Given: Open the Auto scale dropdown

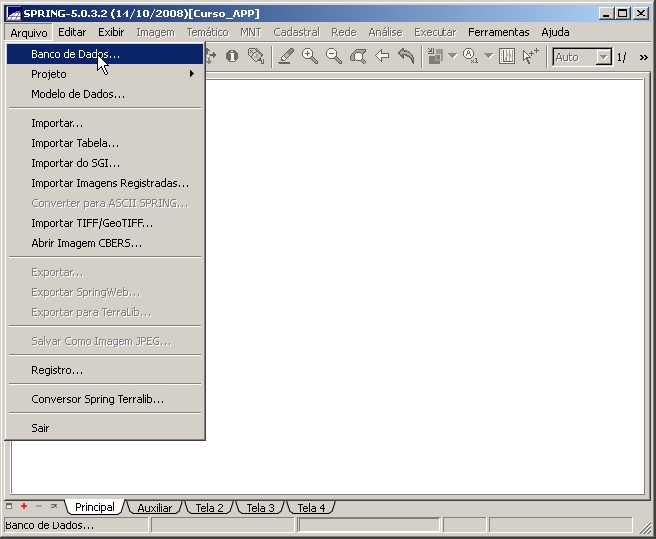Looking at the screenshot, I should click(603, 57).
